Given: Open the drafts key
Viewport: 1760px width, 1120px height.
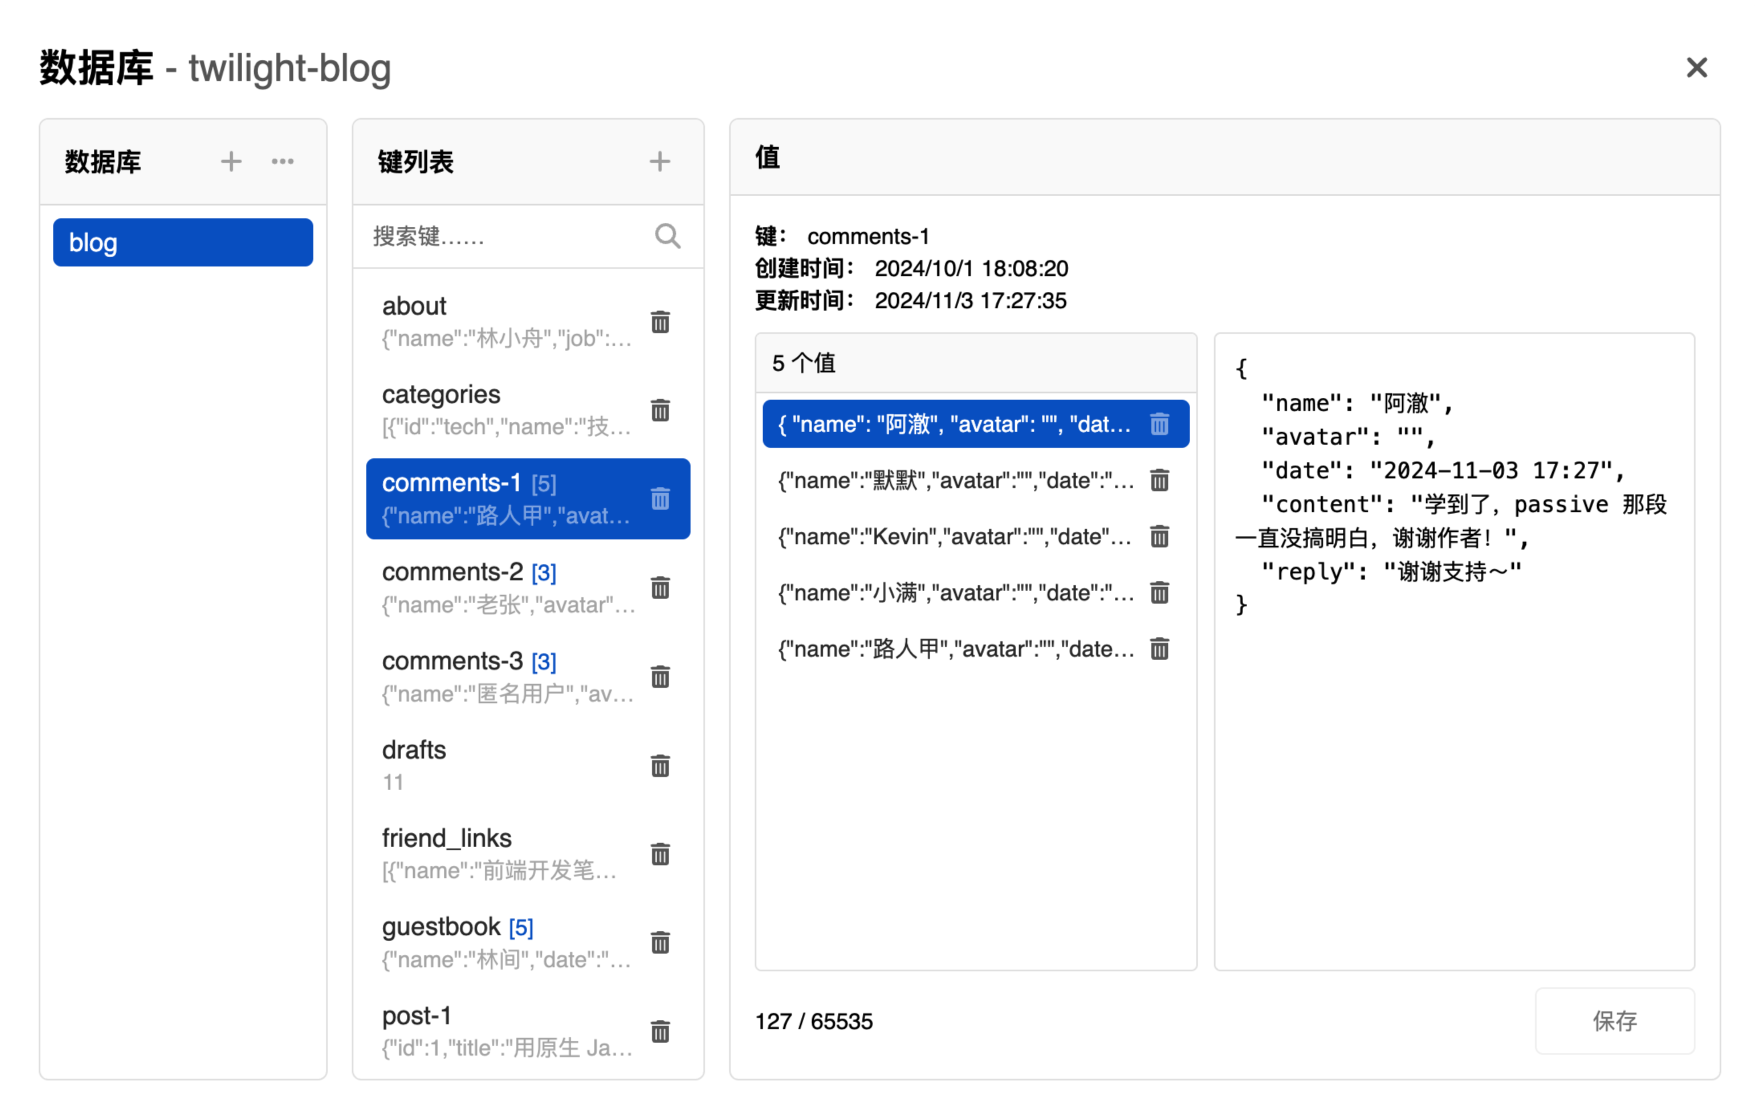Looking at the screenshot, I should pyautogui.click(x=528, y=766).
